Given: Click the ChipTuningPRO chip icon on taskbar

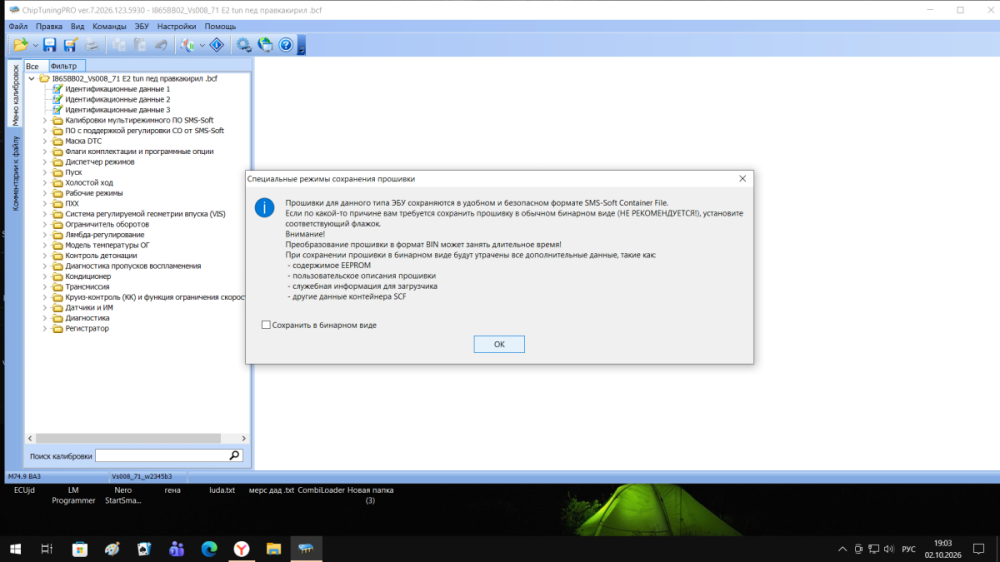Looking at the screenshot, I should [x=306, y=549].
